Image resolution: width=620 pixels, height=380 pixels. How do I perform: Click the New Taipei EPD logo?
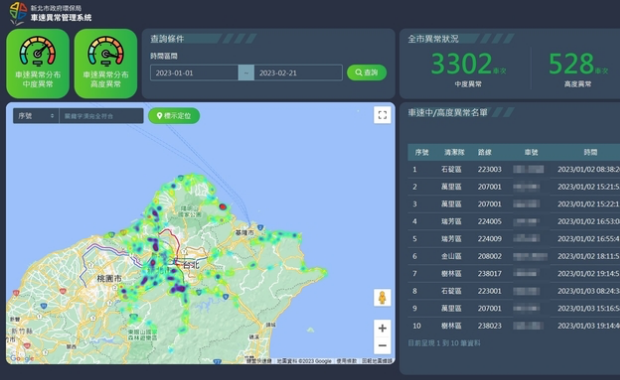(x=18, y=13)
